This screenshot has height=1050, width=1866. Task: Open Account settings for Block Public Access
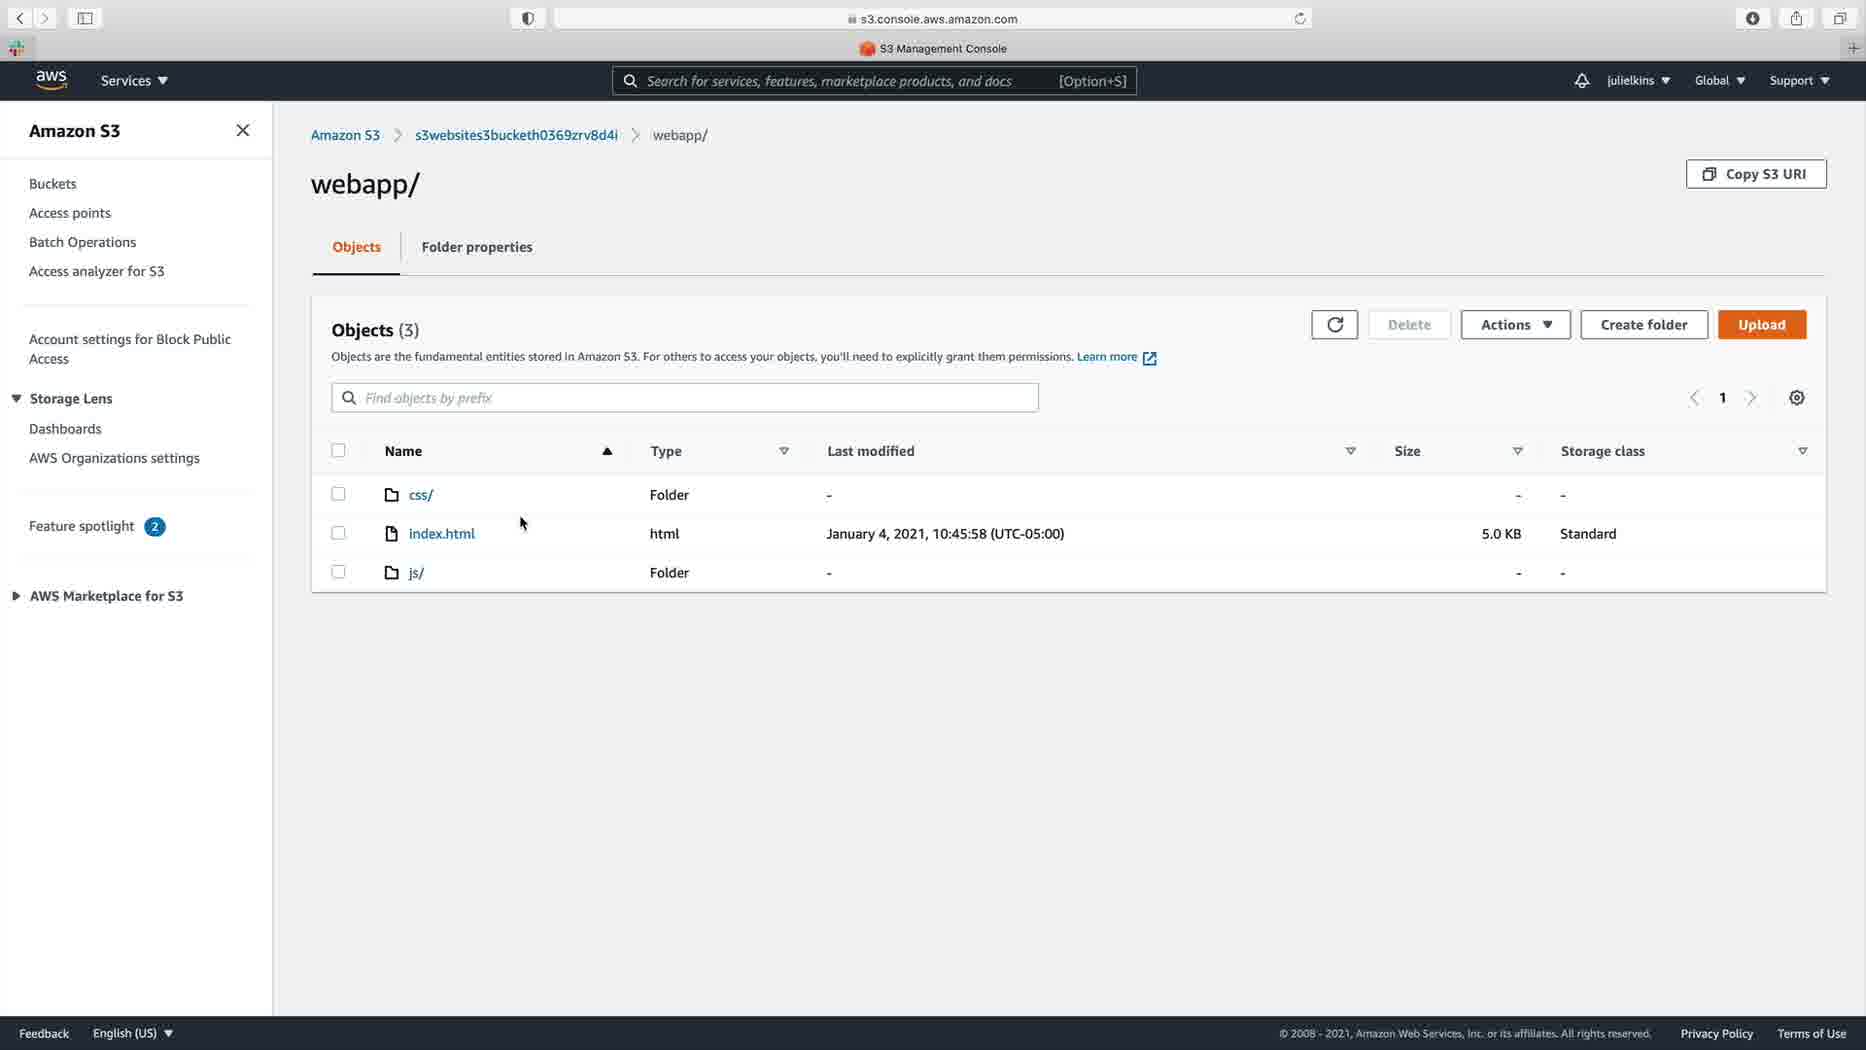point(130,349)
